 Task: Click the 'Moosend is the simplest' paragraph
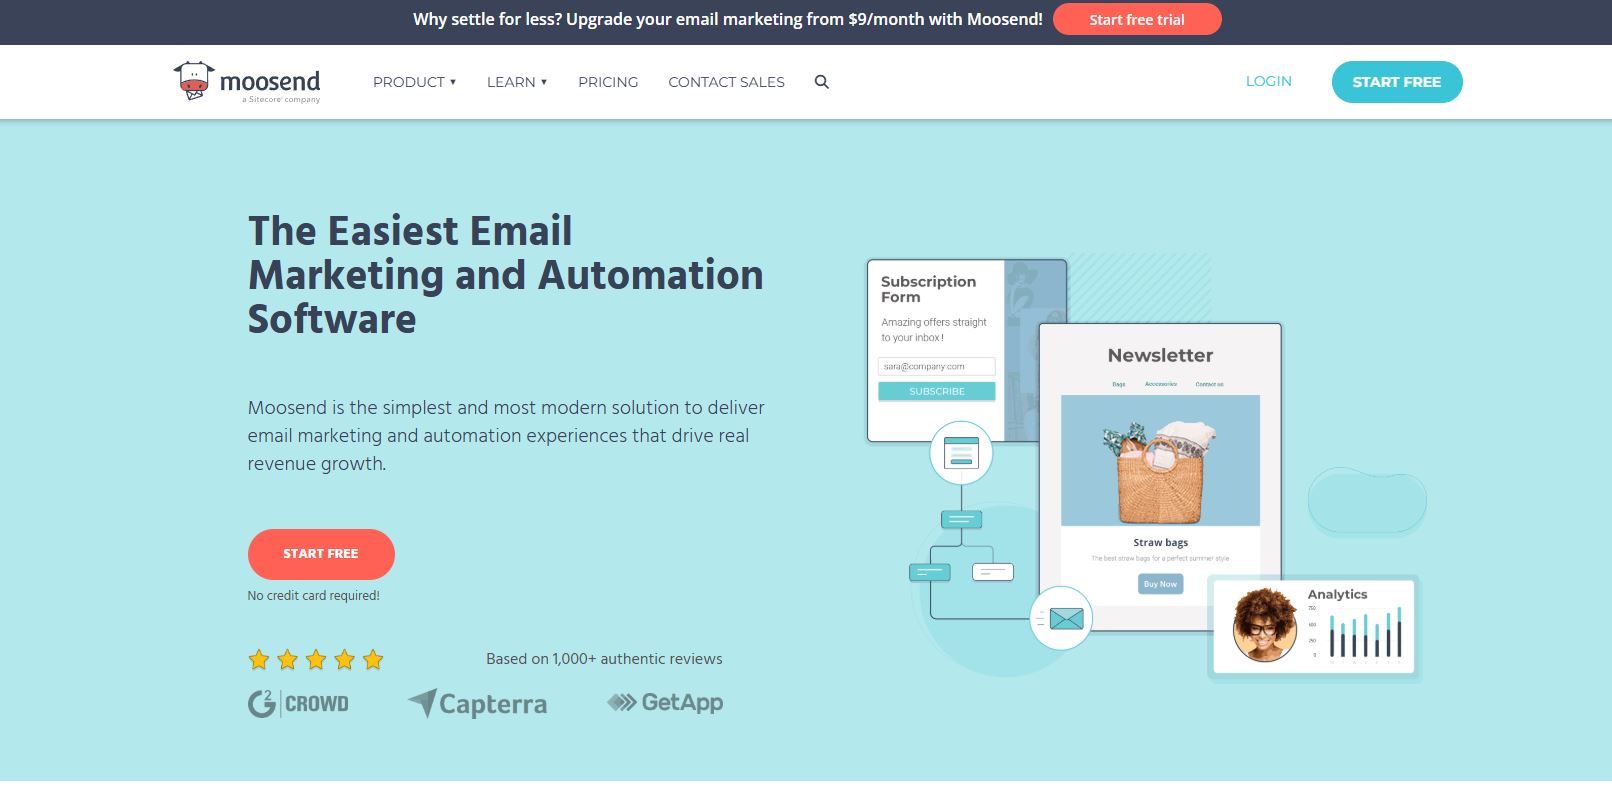pos(506,436)
